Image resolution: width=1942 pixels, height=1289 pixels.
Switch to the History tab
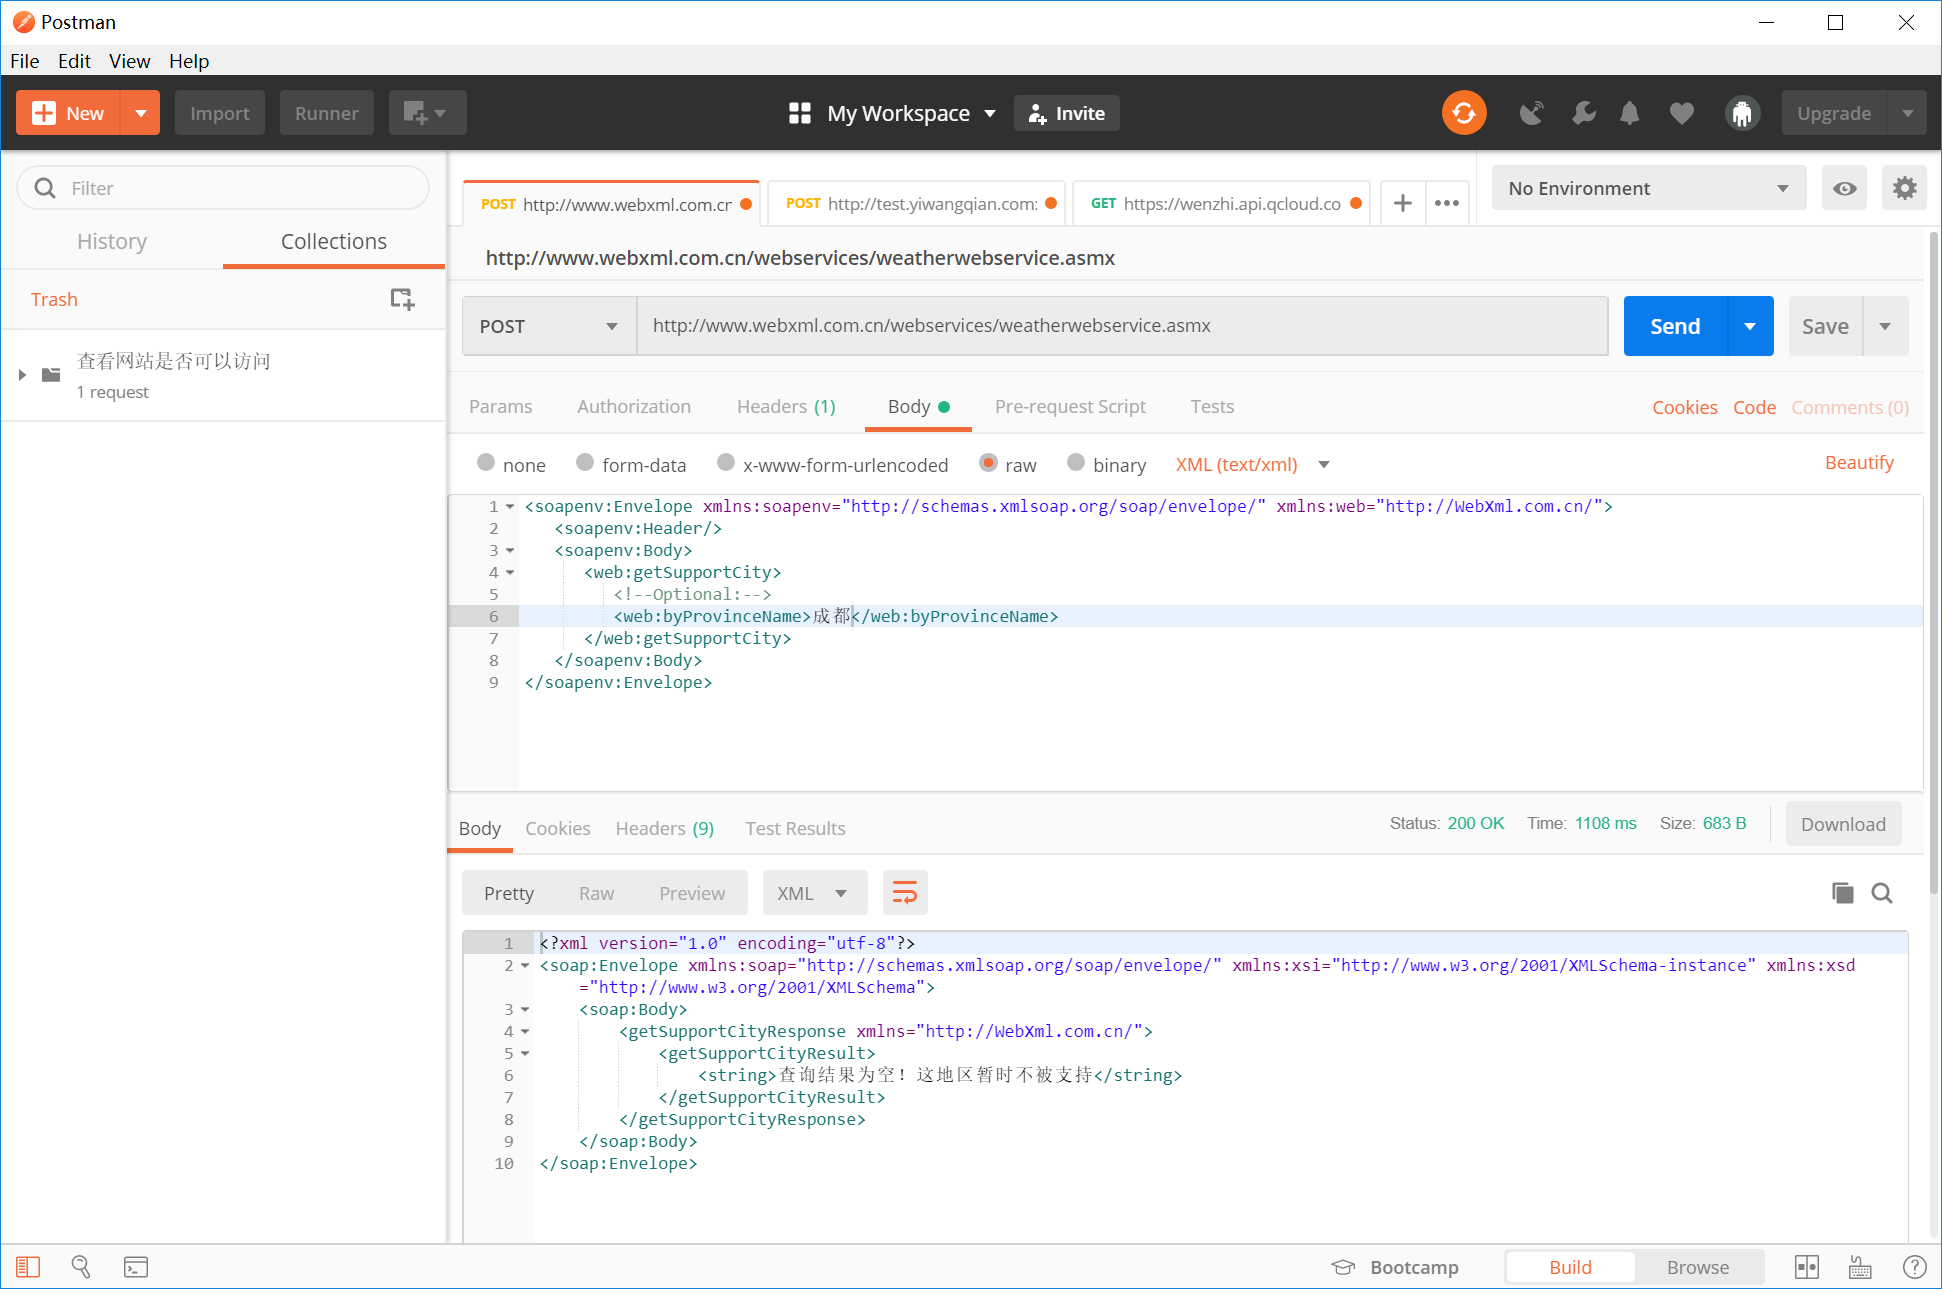(112, 241)
